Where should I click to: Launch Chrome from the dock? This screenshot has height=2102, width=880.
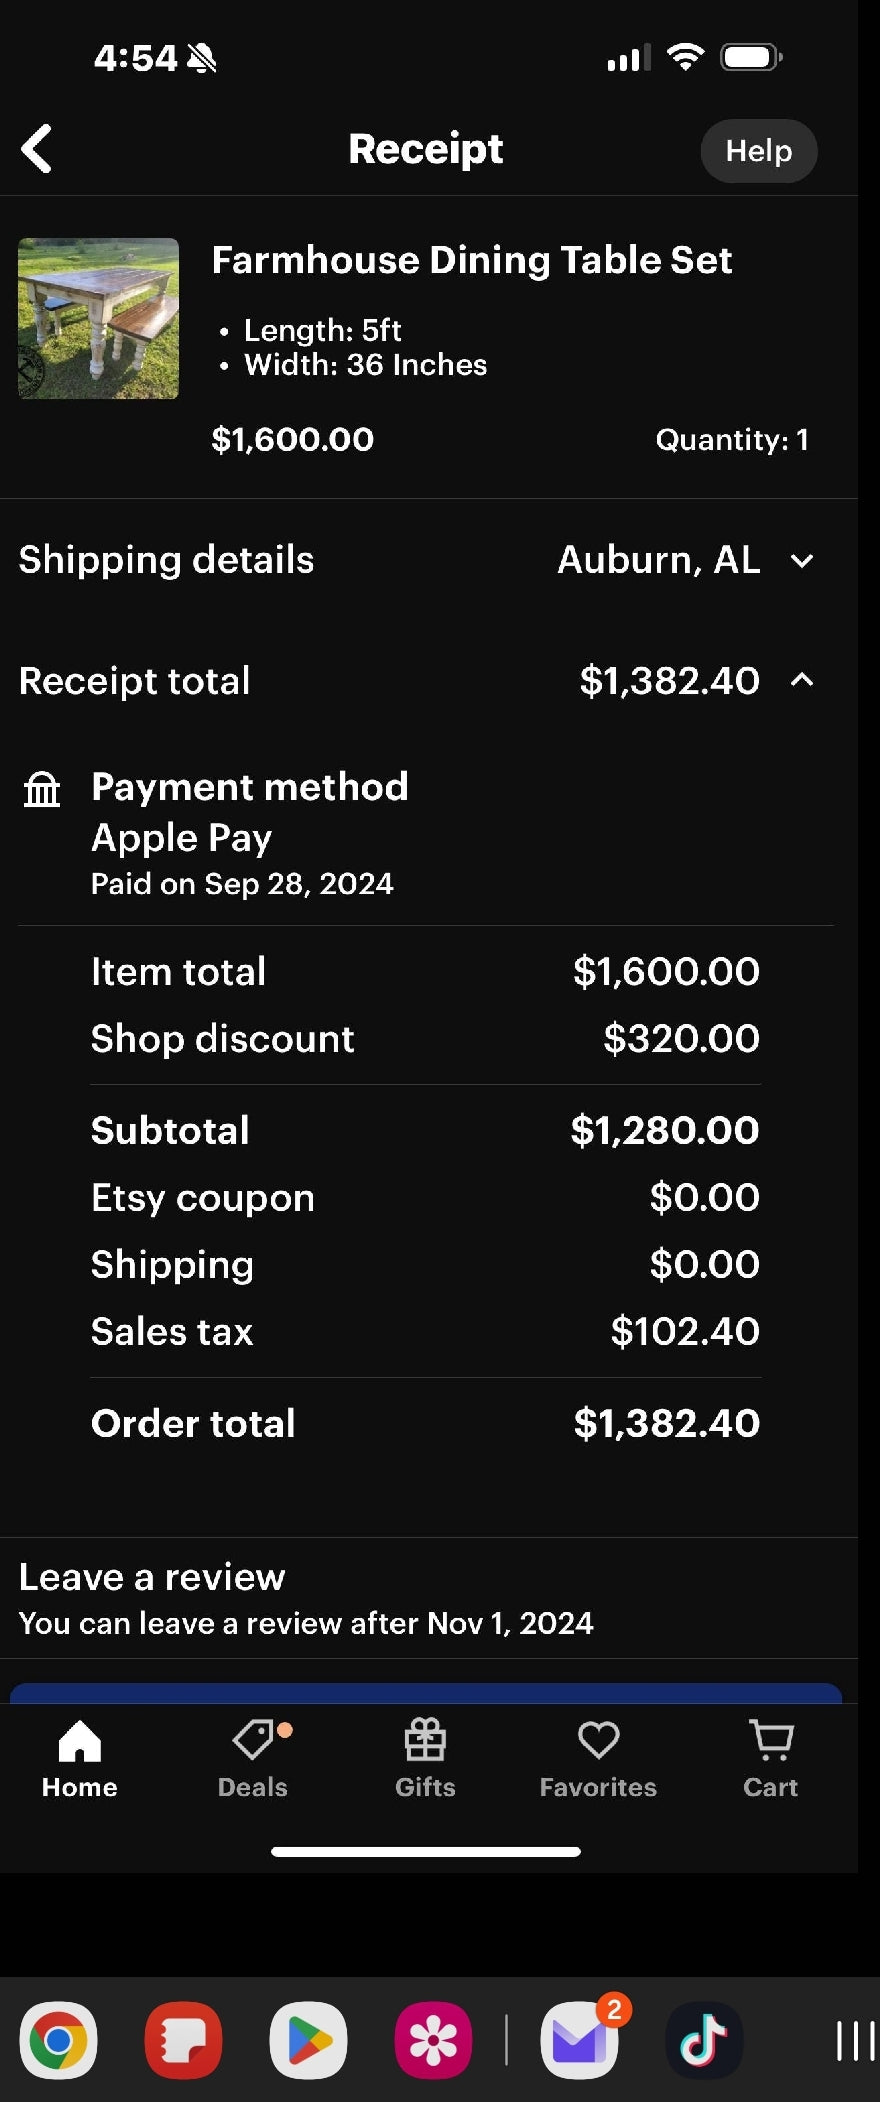59,2040
